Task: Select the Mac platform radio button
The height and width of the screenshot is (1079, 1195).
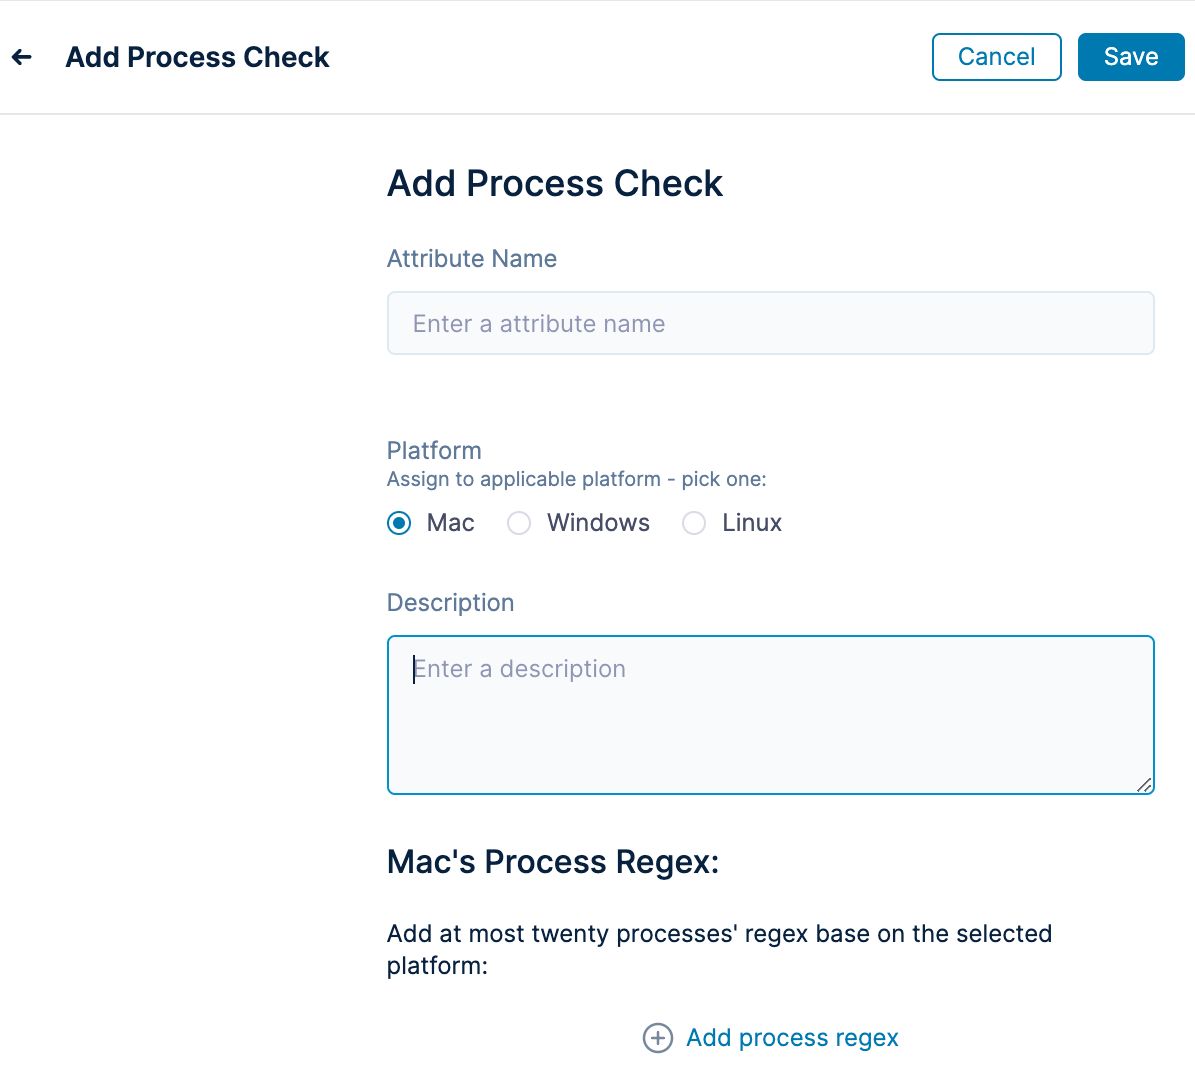Action: coord(399,523)
